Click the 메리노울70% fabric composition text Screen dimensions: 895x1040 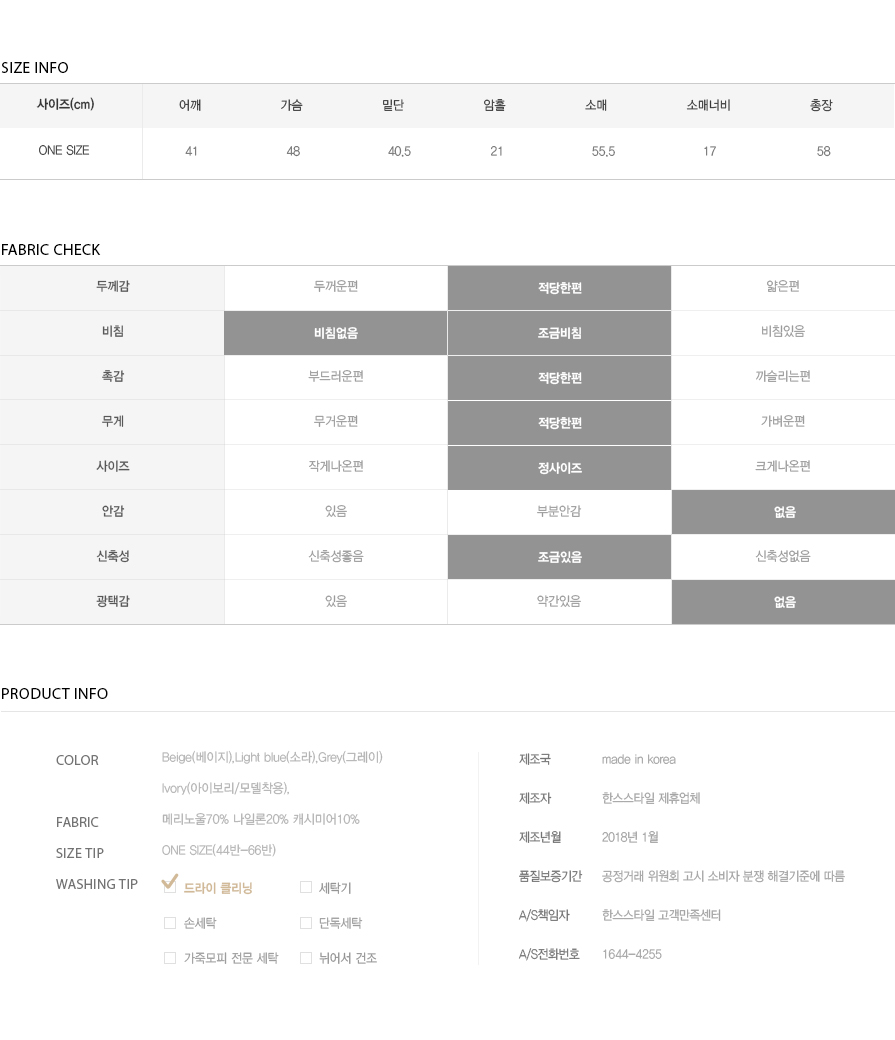click(x=261, y=820)
